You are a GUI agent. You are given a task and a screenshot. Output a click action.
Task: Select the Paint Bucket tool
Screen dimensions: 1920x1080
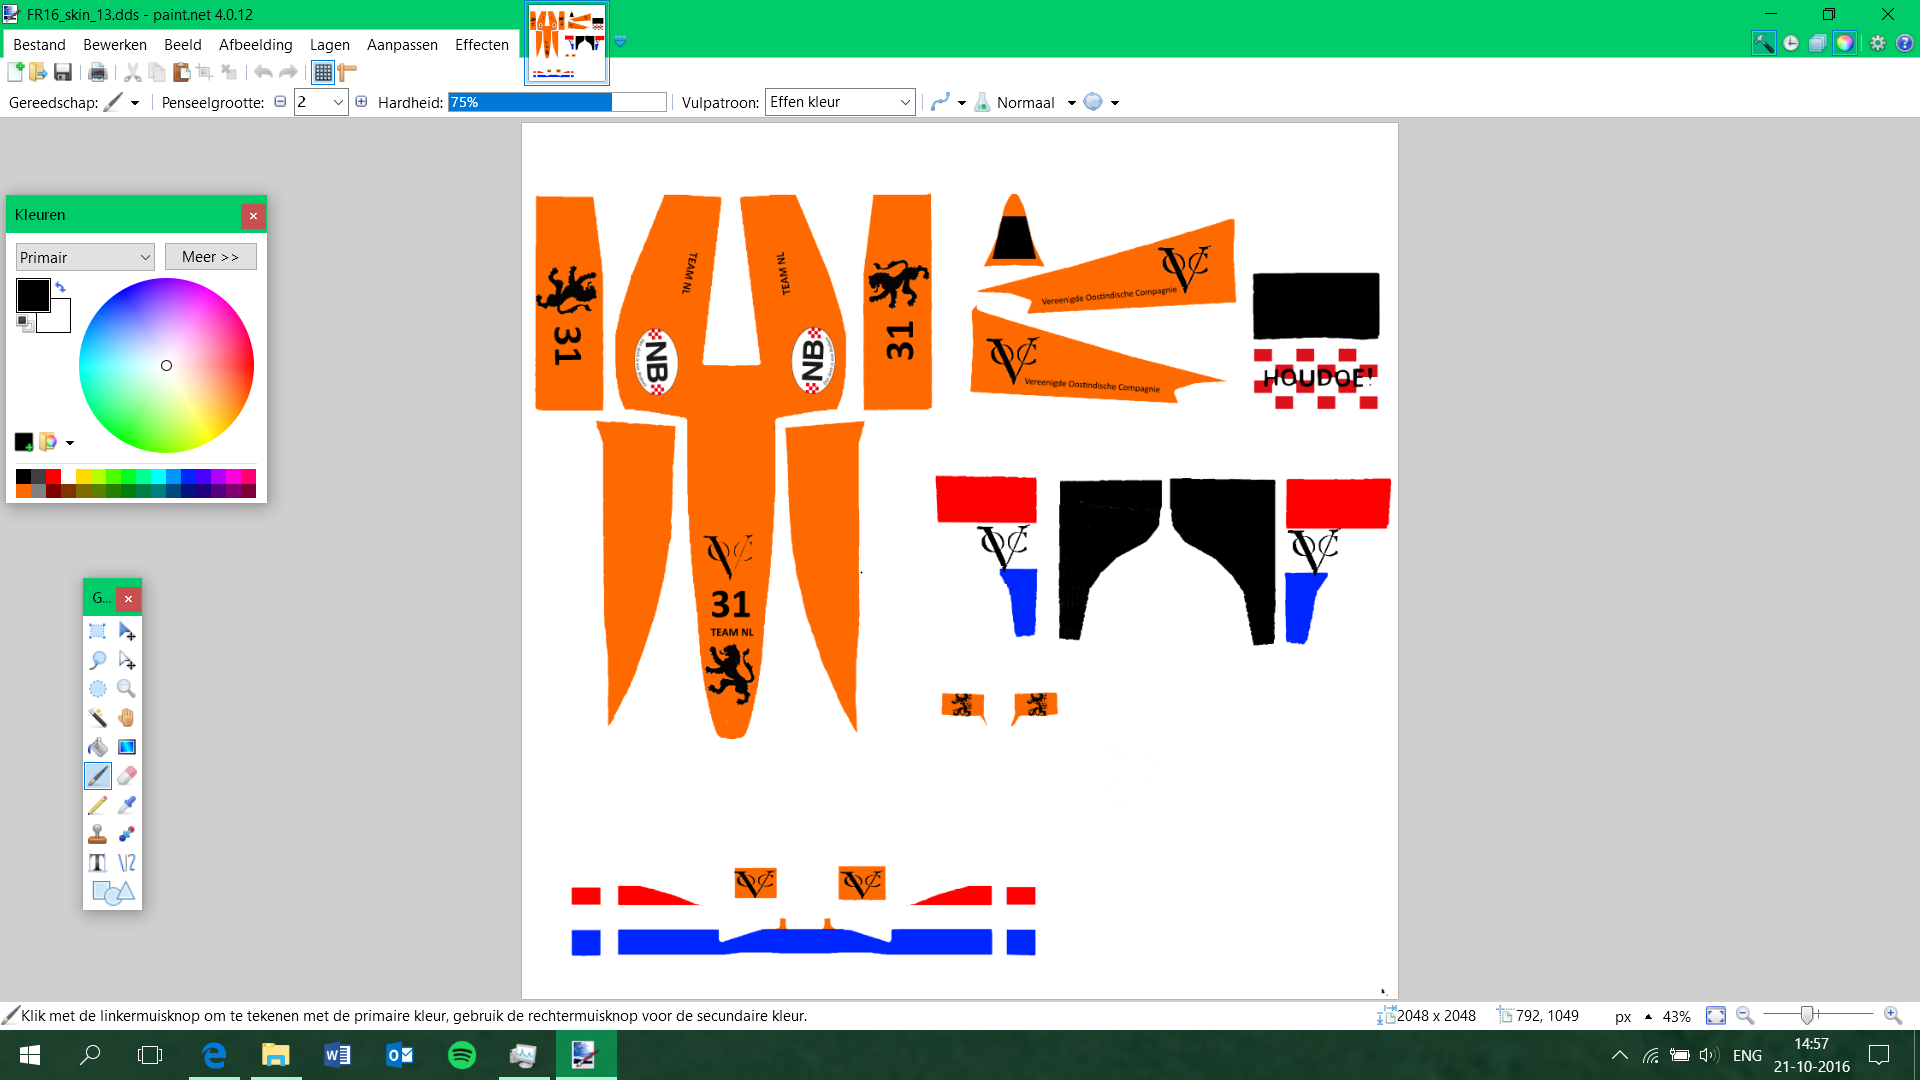click(97, 747)
